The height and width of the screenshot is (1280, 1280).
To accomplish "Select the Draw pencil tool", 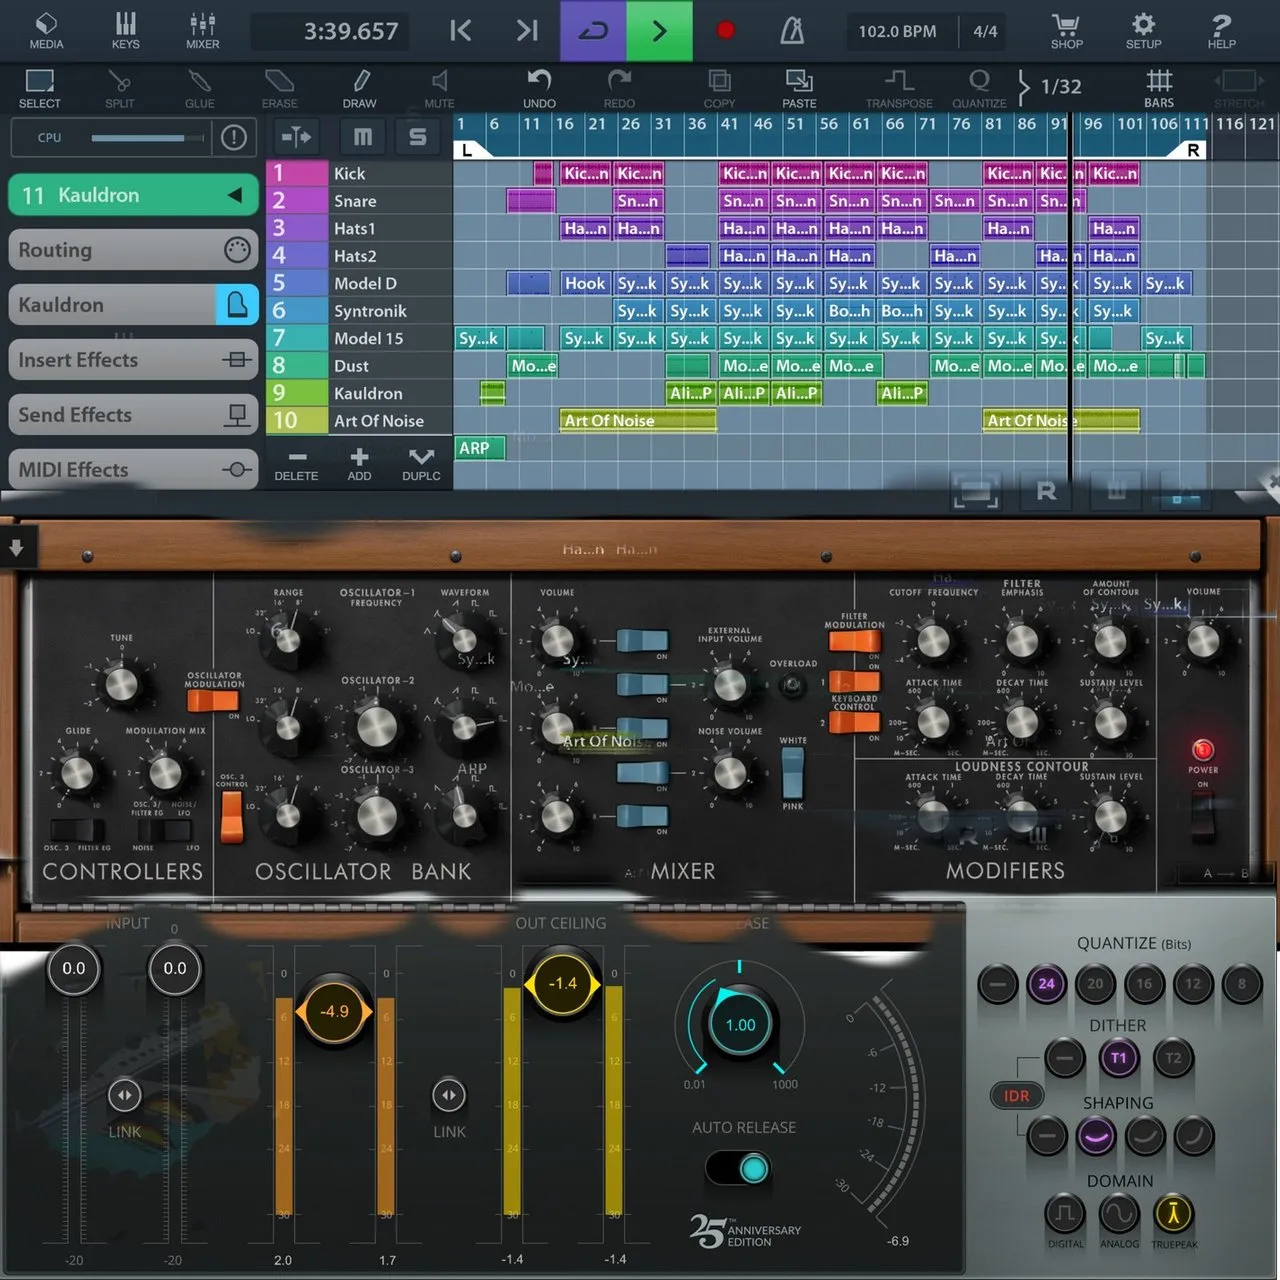I will tap(360, 88).
